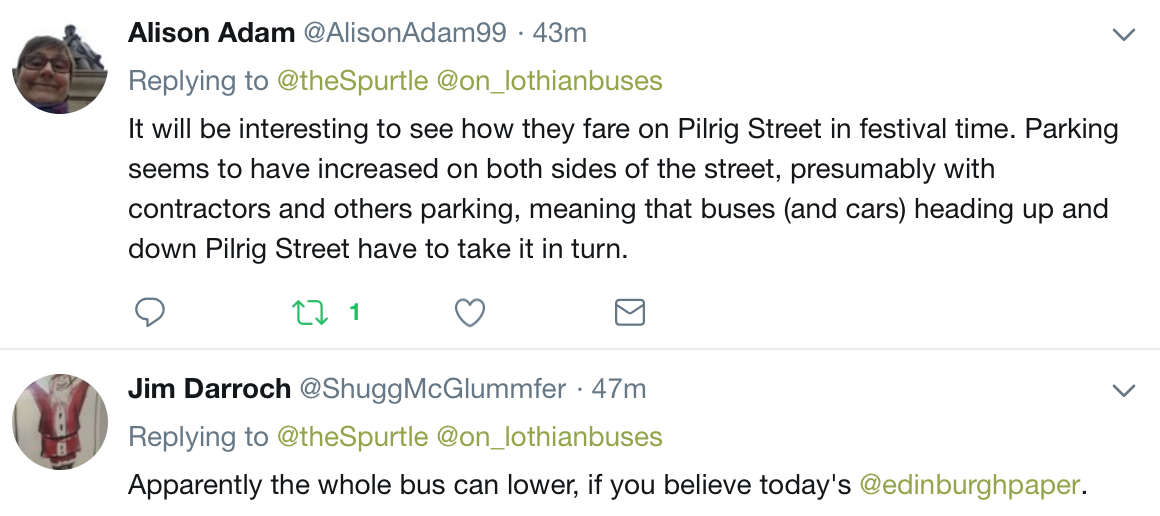
Task: Open the 43m timestamp of Alison's tweet
Action: point(559,33)
